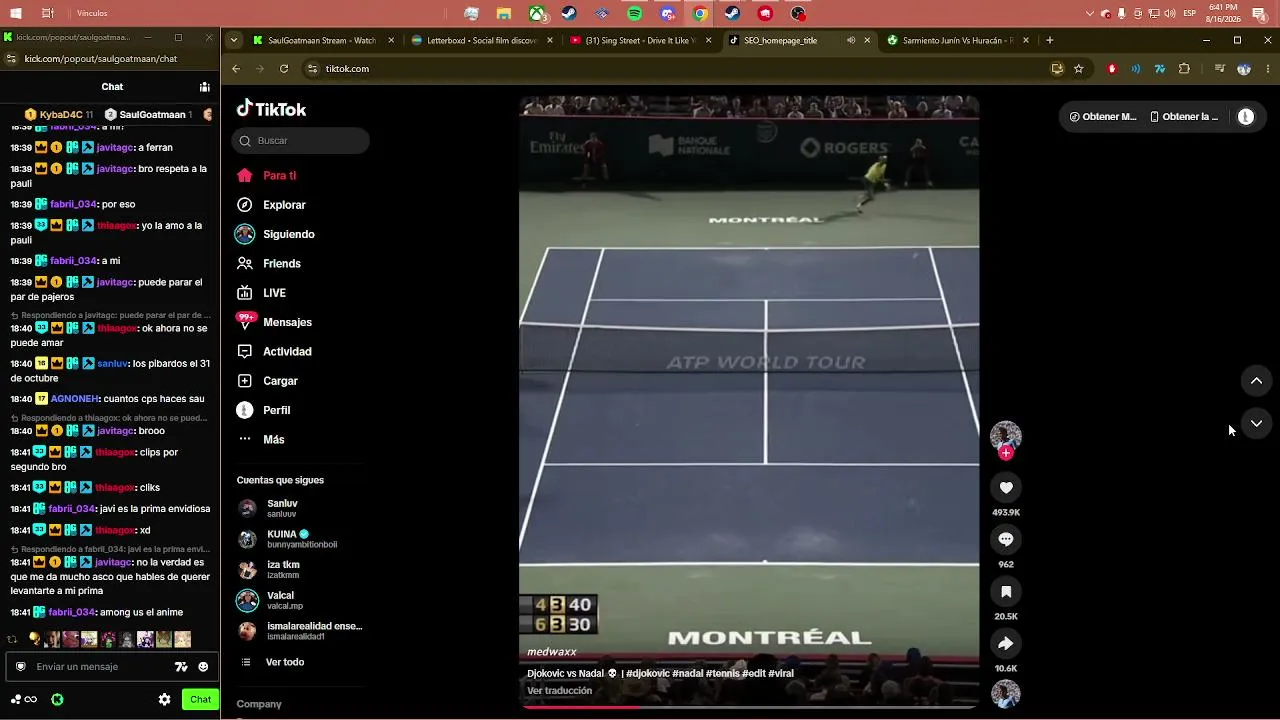Image resolution: width=1280 pixels, height=720 pixels.
Task: Open the Explorar page
Action: pos(271,205)
